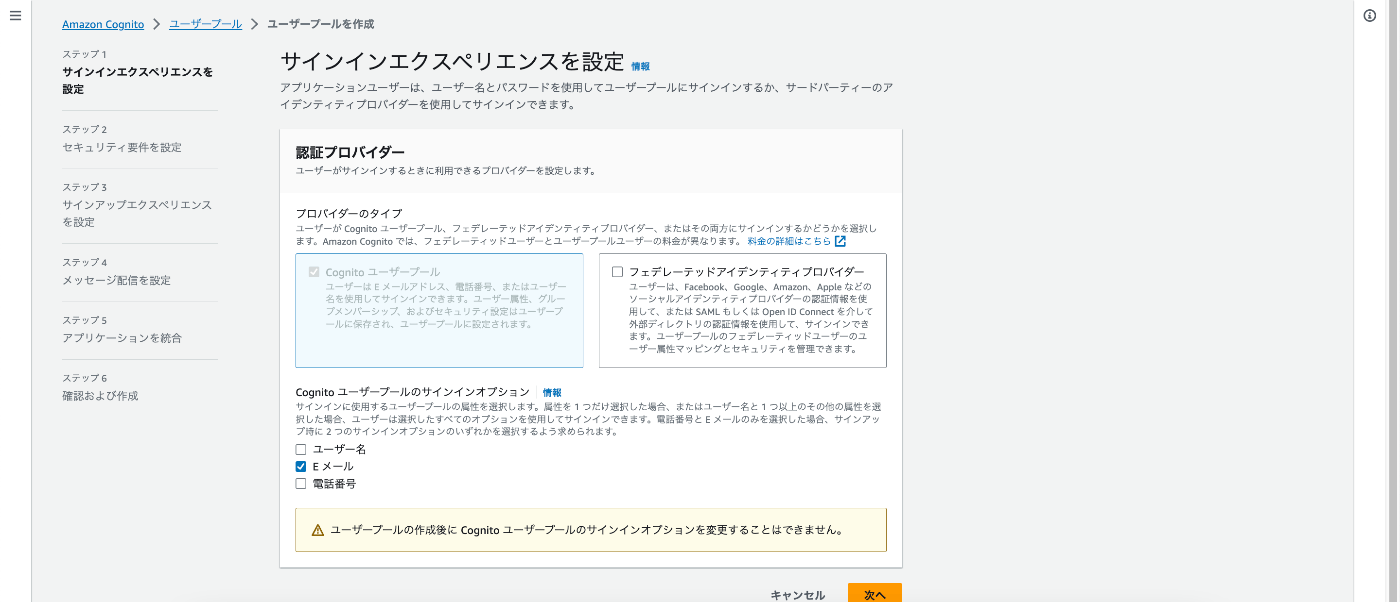Click the sign-in options warning message text
1400x602 pixels.
point(586,530)
